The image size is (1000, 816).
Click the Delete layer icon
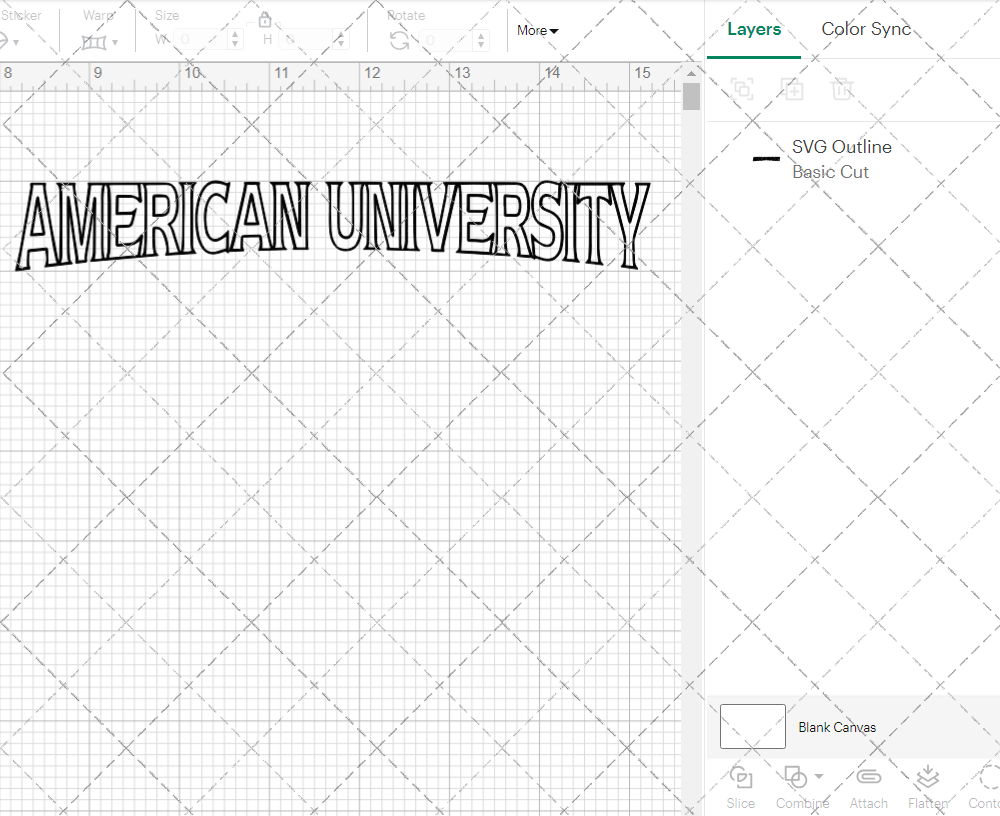coord(842,89)
